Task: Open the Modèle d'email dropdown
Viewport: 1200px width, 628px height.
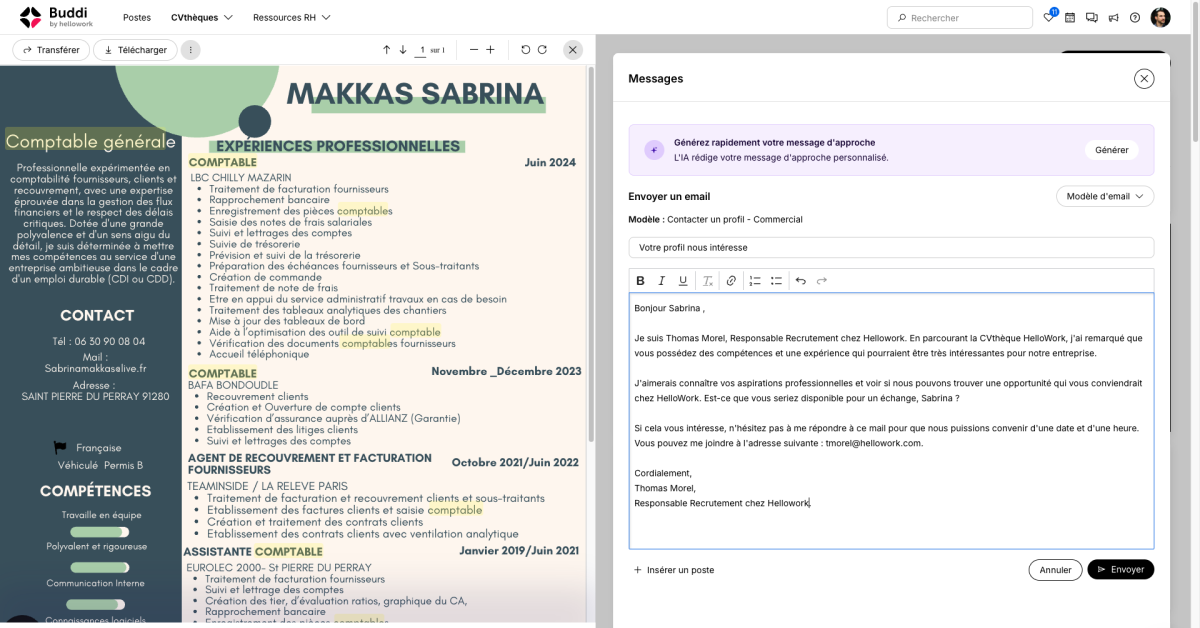Action: (x=1105, y=196)
